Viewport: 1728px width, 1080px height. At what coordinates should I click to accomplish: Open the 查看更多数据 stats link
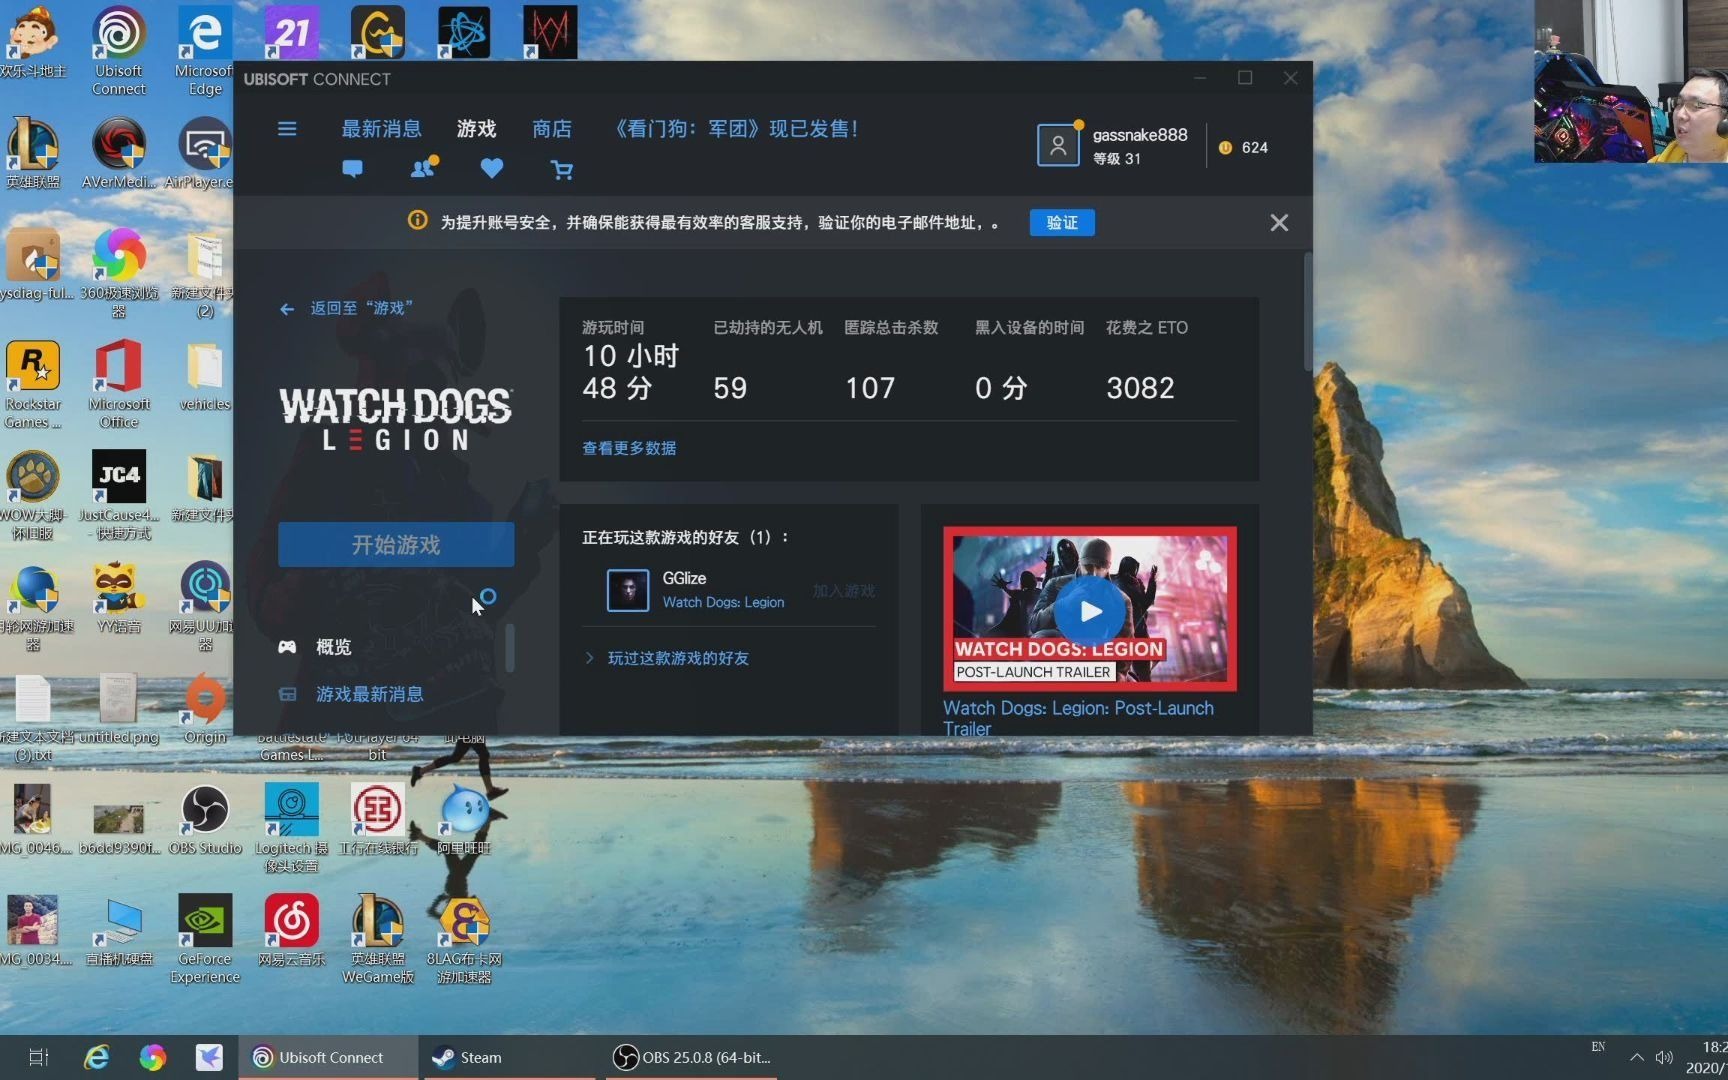pos(629,448)
